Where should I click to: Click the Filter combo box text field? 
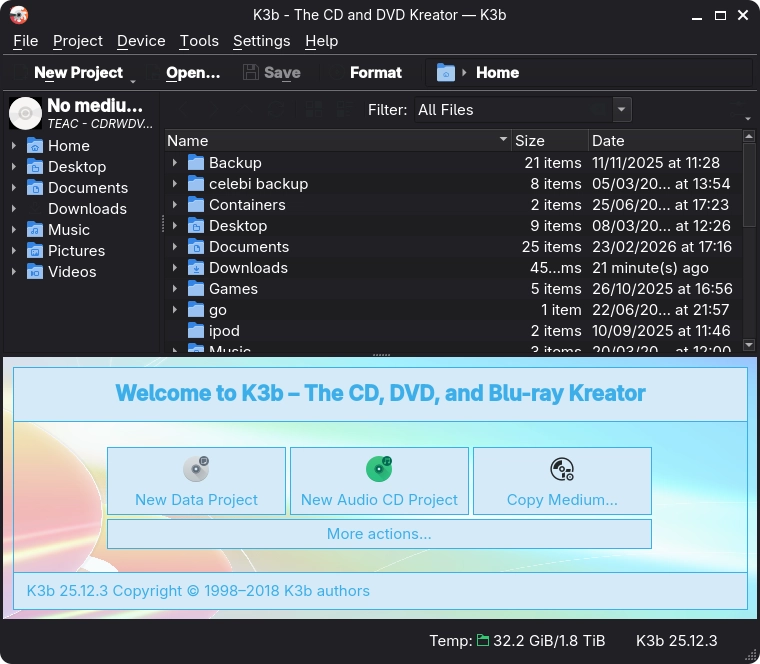click(x=514, y=110)
